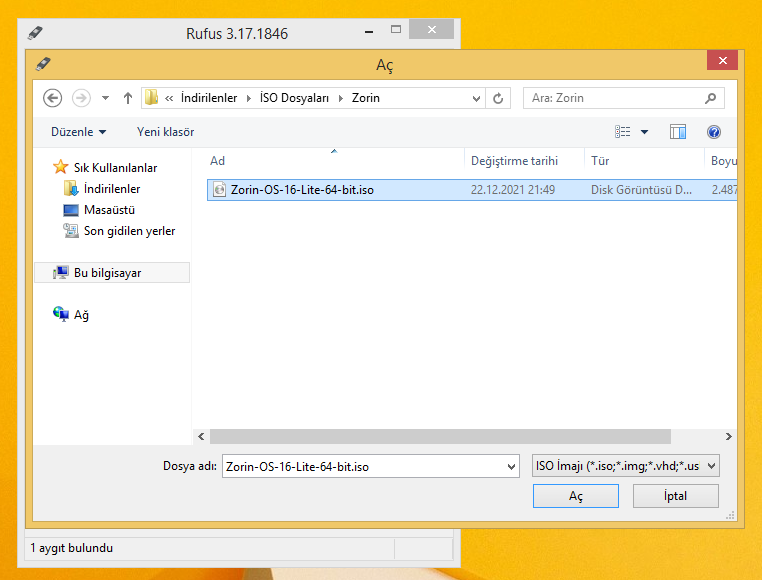This screenshot has width=762, height=580.
Task: Go forward in folder history
Action: 81,98
